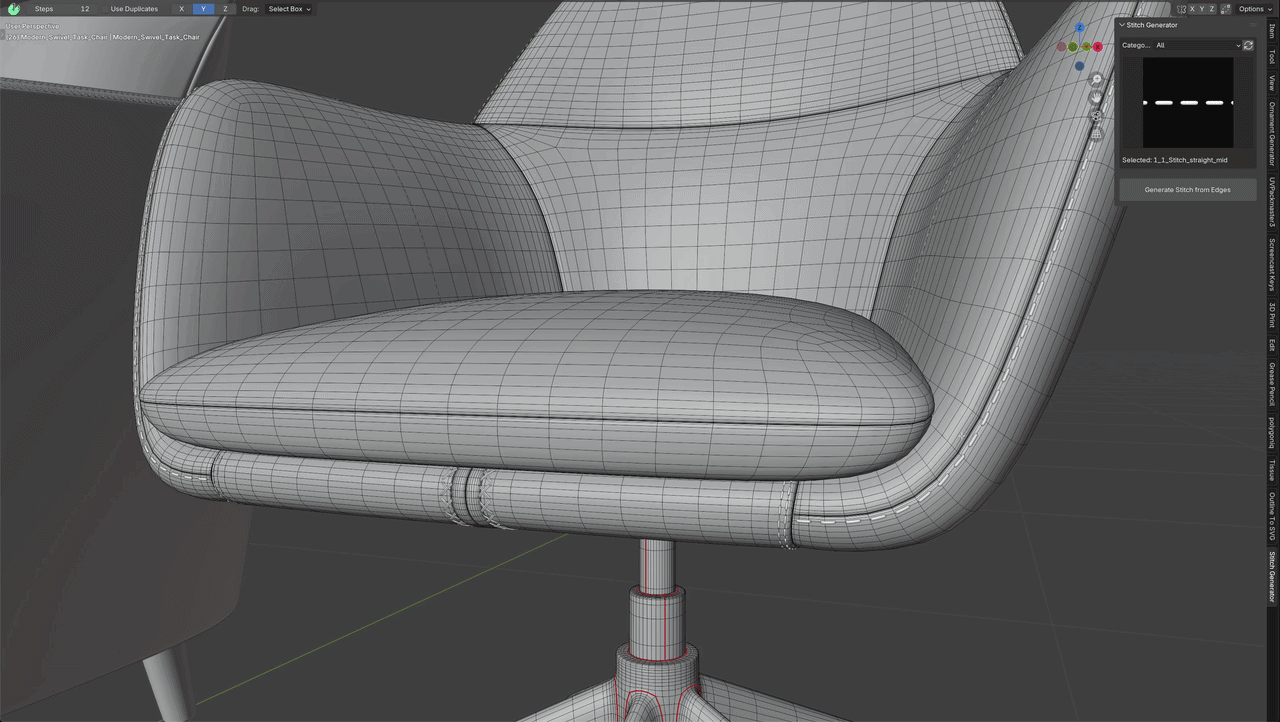Click the auto merge vertices icon
Viewport: 1280px width, 722px height.
(1225, 9)
